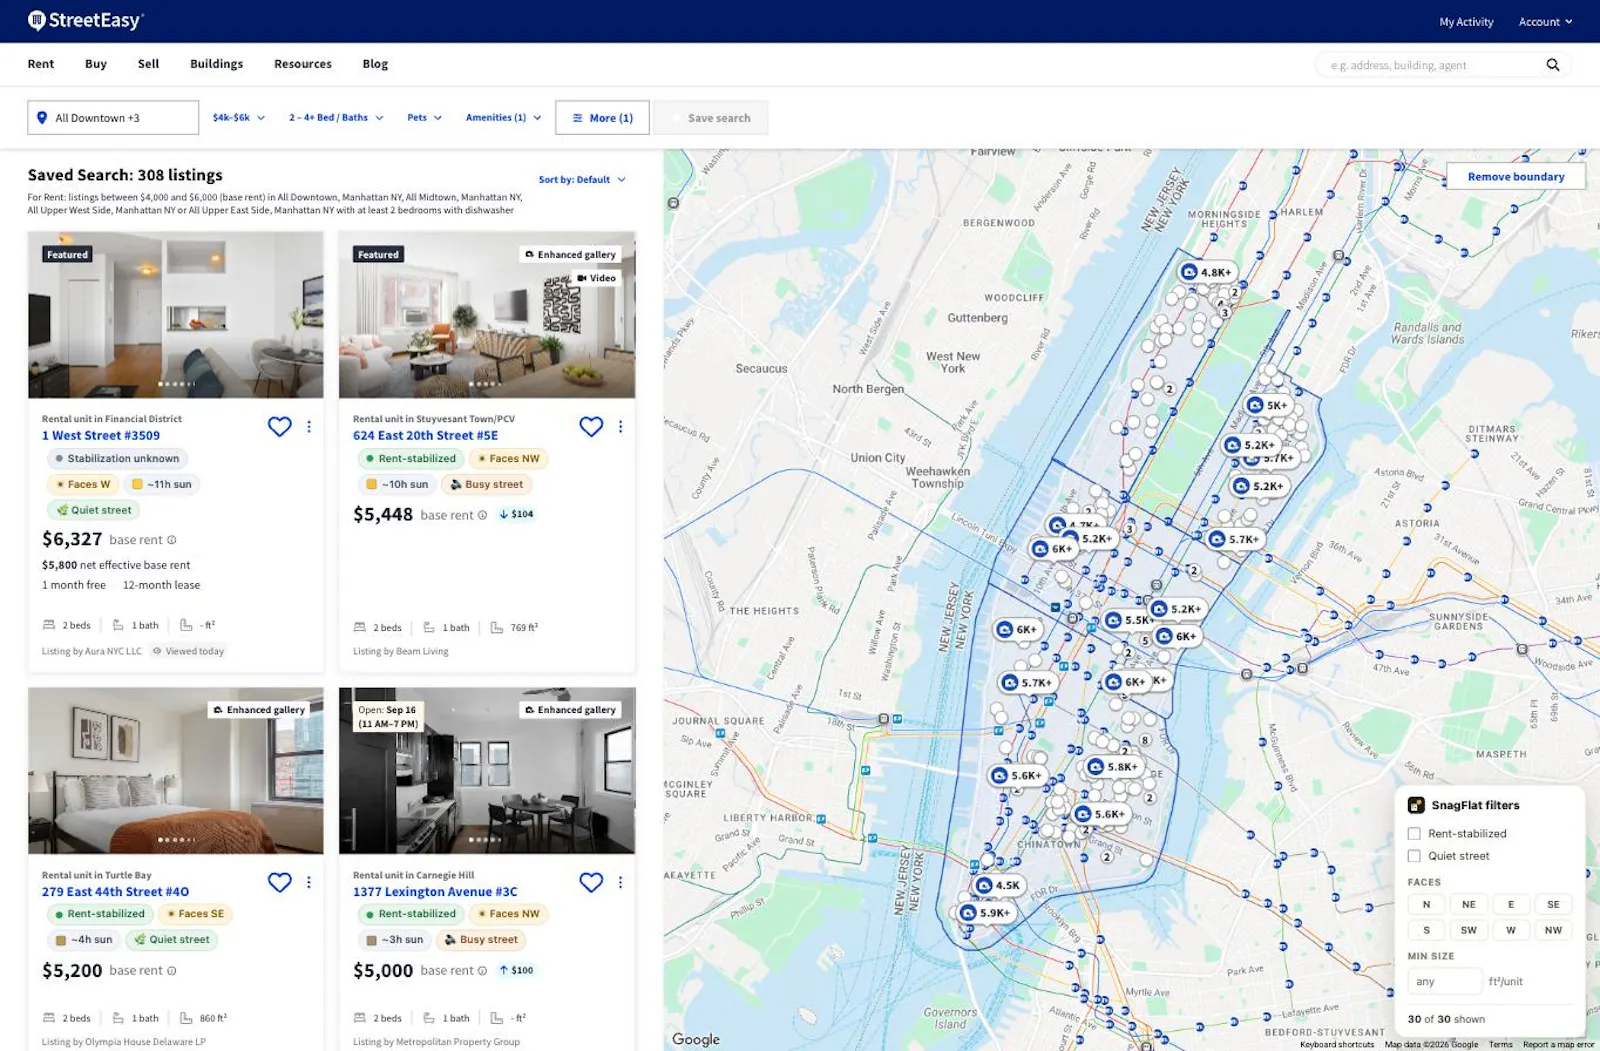
Task: Click the All Downtown +3 location field
Action: click(113, 118)
